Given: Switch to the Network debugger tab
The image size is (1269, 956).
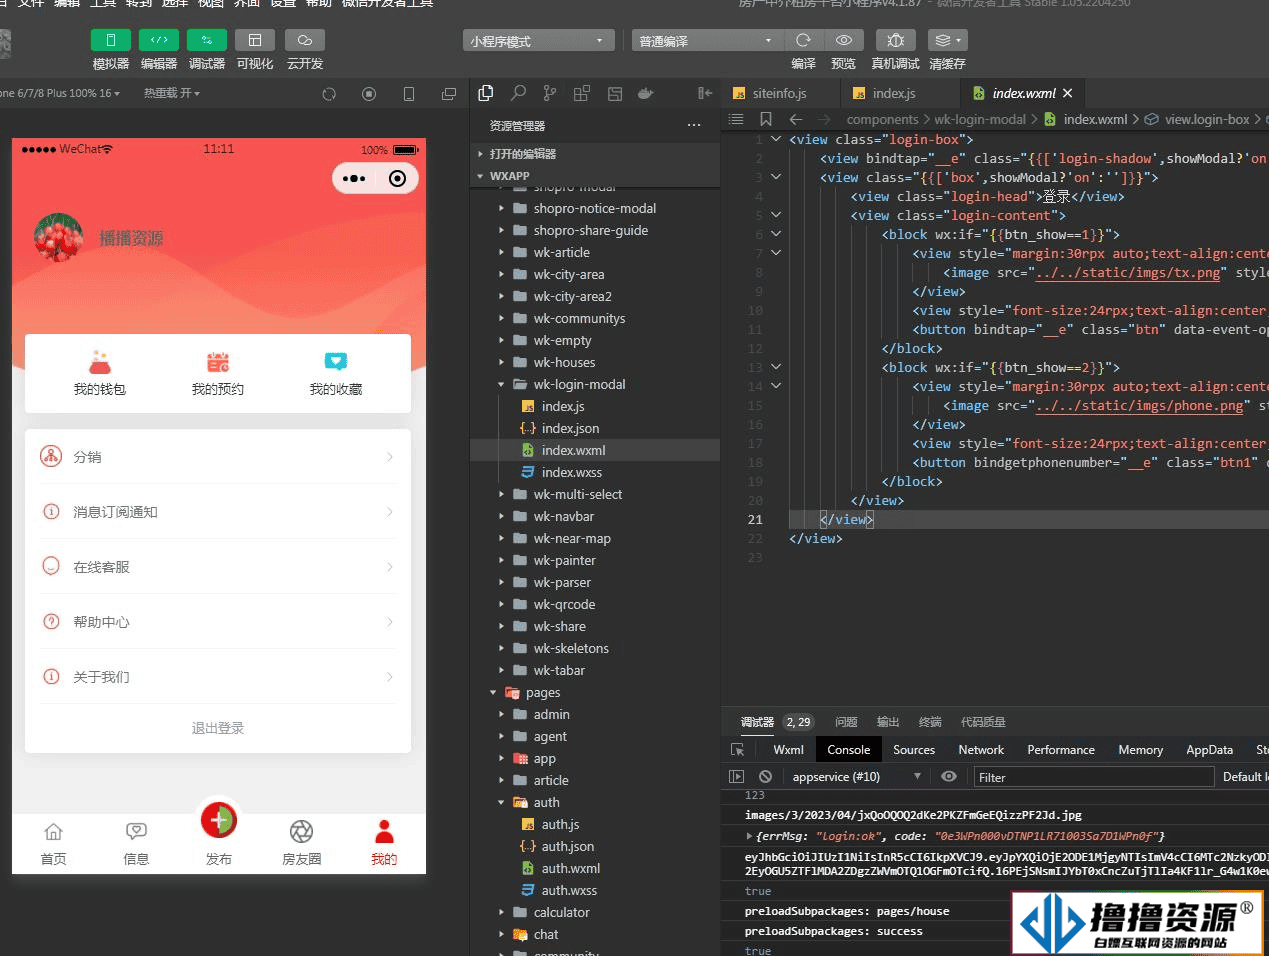Looking at the screenshot, I should [981, 750].
